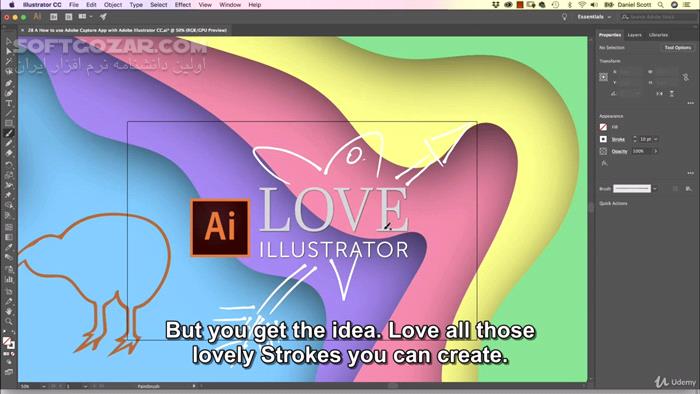
Task: Click the Tool Options button
Action: [678, 48]
